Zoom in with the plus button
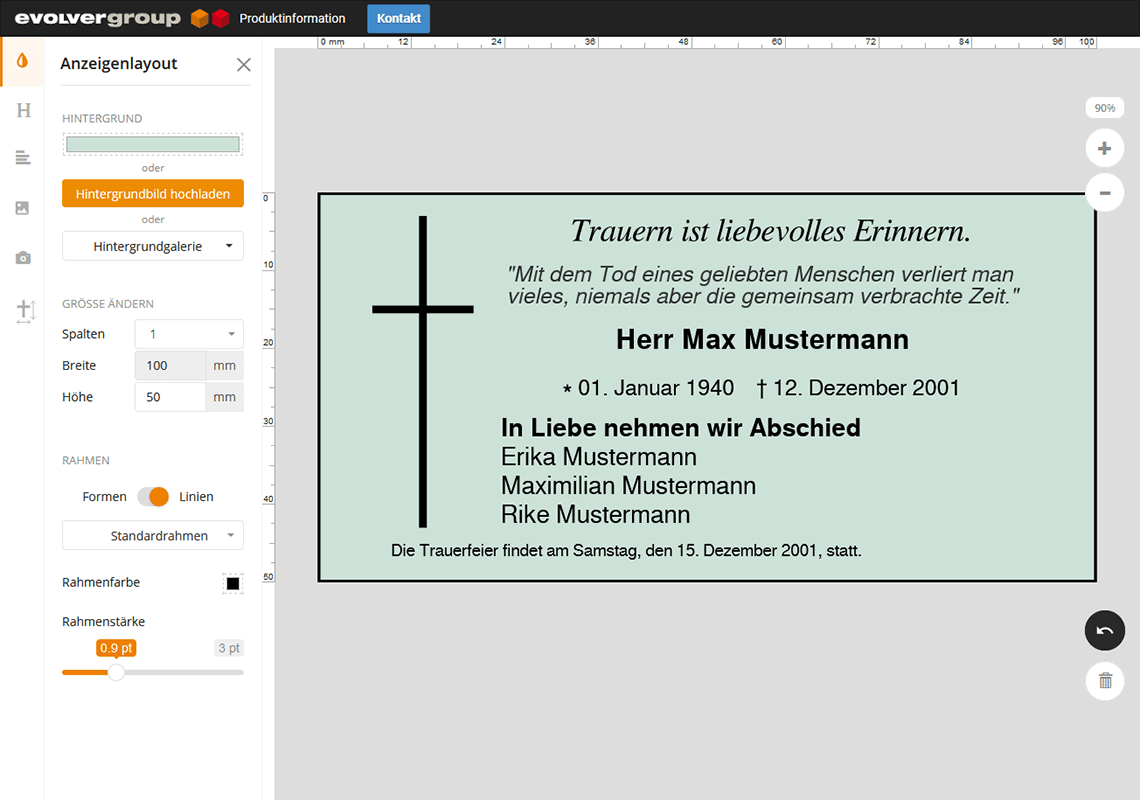1140x800 pixels. tap(1104, 149)
